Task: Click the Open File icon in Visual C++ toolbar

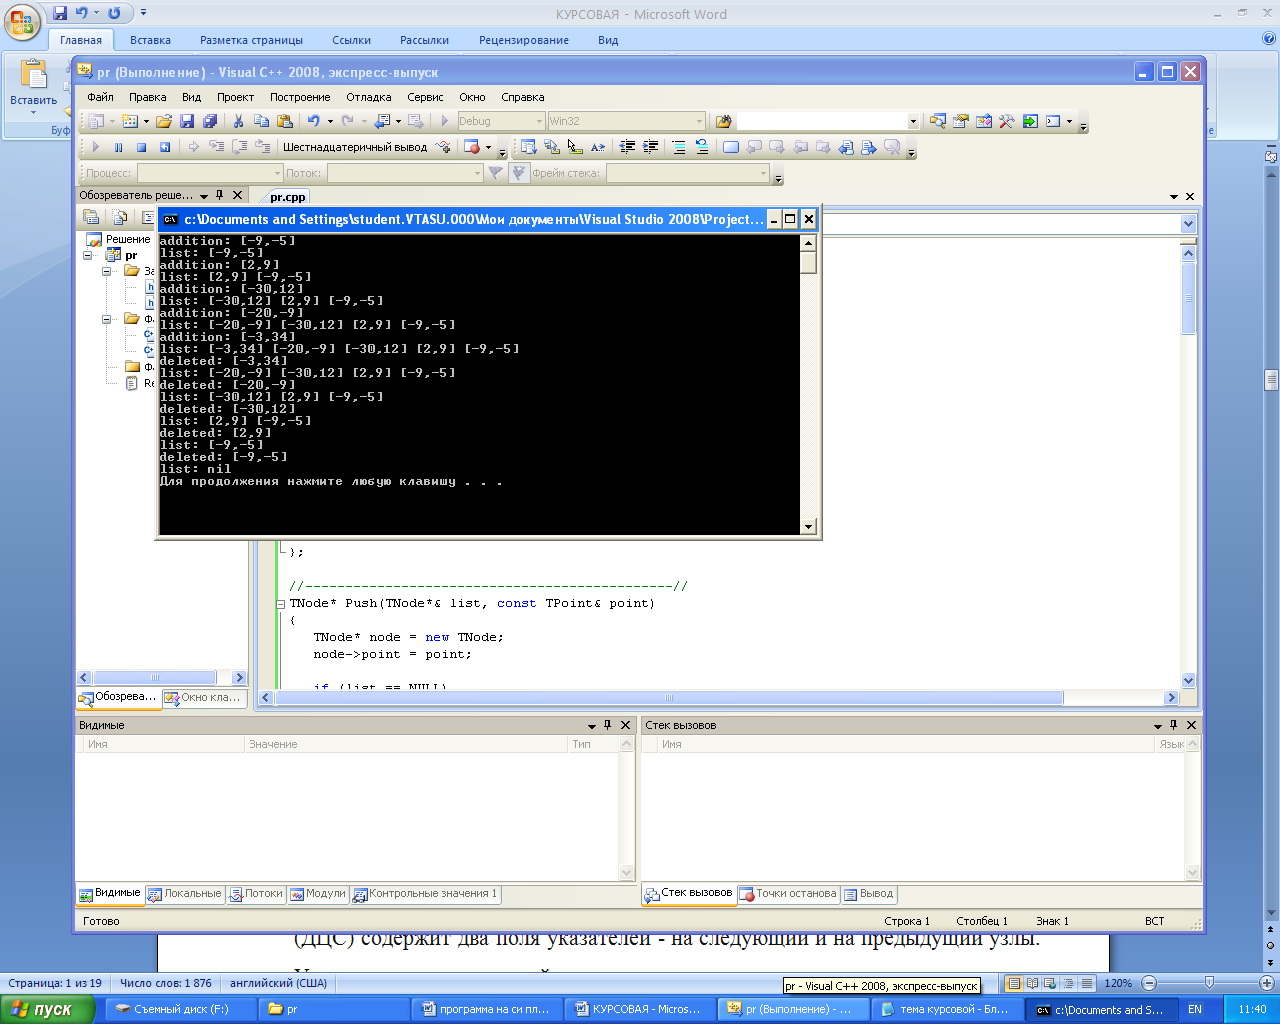Action: coord(164,121)
